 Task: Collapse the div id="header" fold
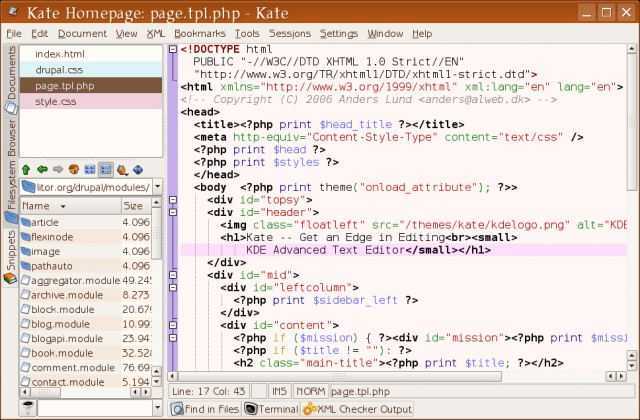click(x=173, y=212)
